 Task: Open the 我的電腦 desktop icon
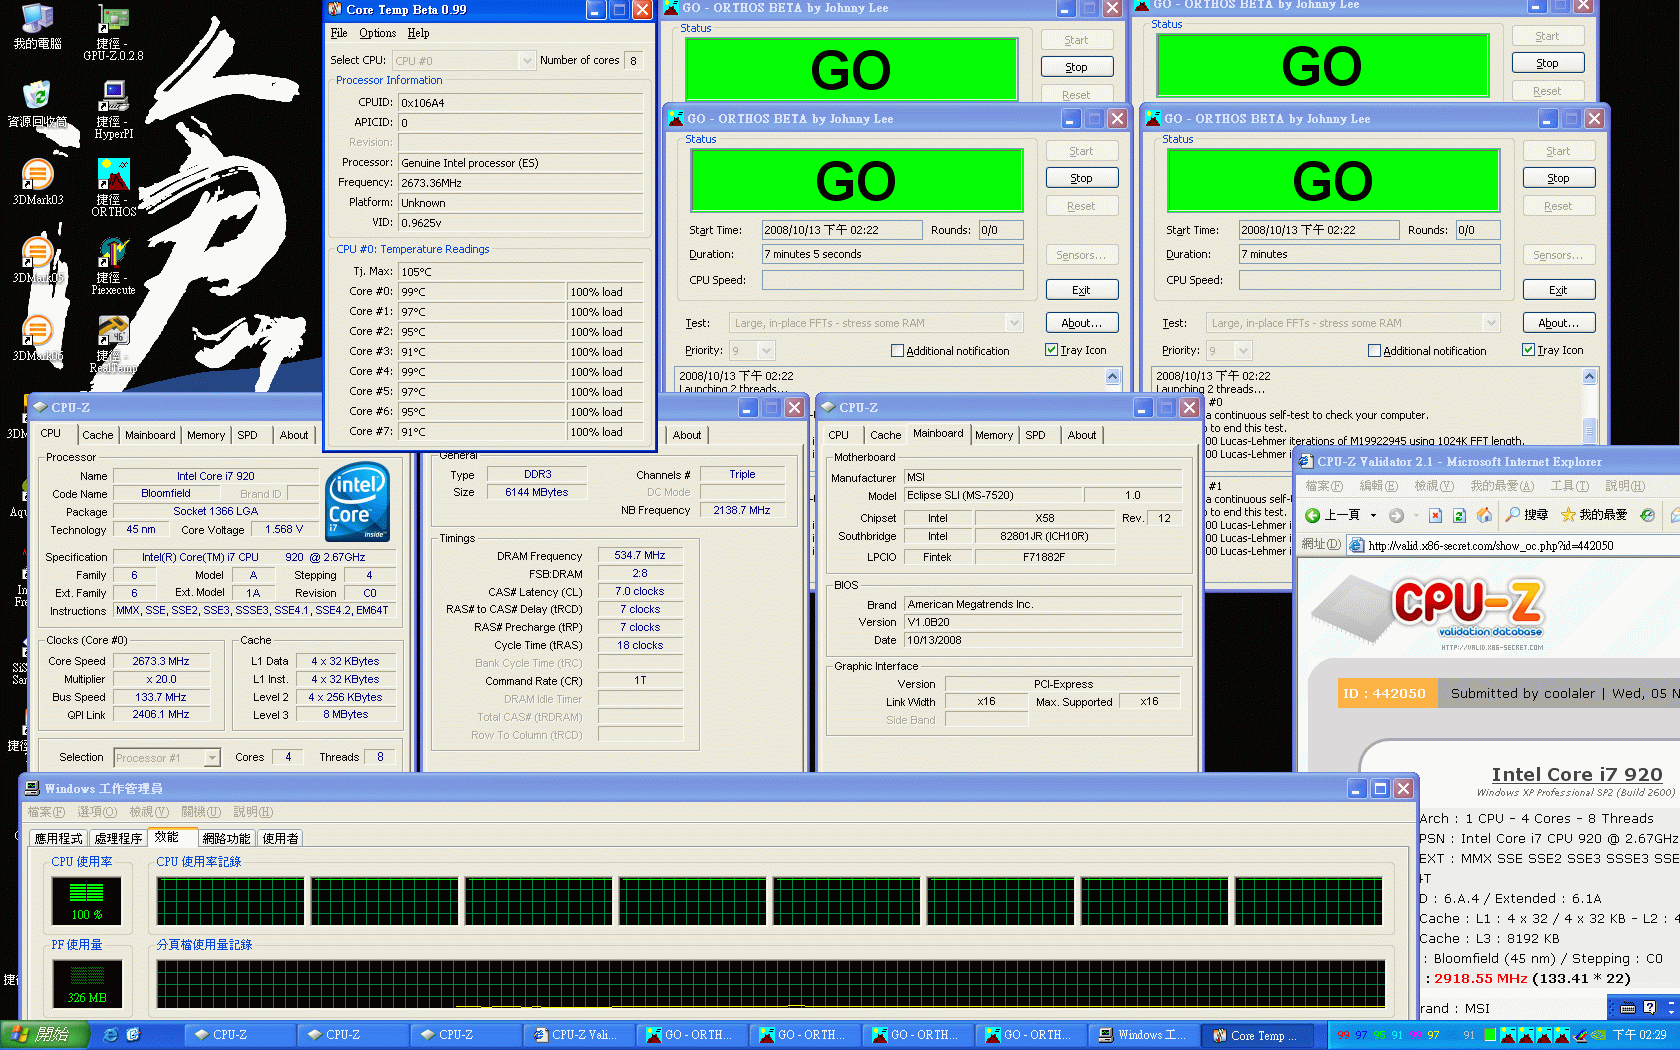click(37, 26)
